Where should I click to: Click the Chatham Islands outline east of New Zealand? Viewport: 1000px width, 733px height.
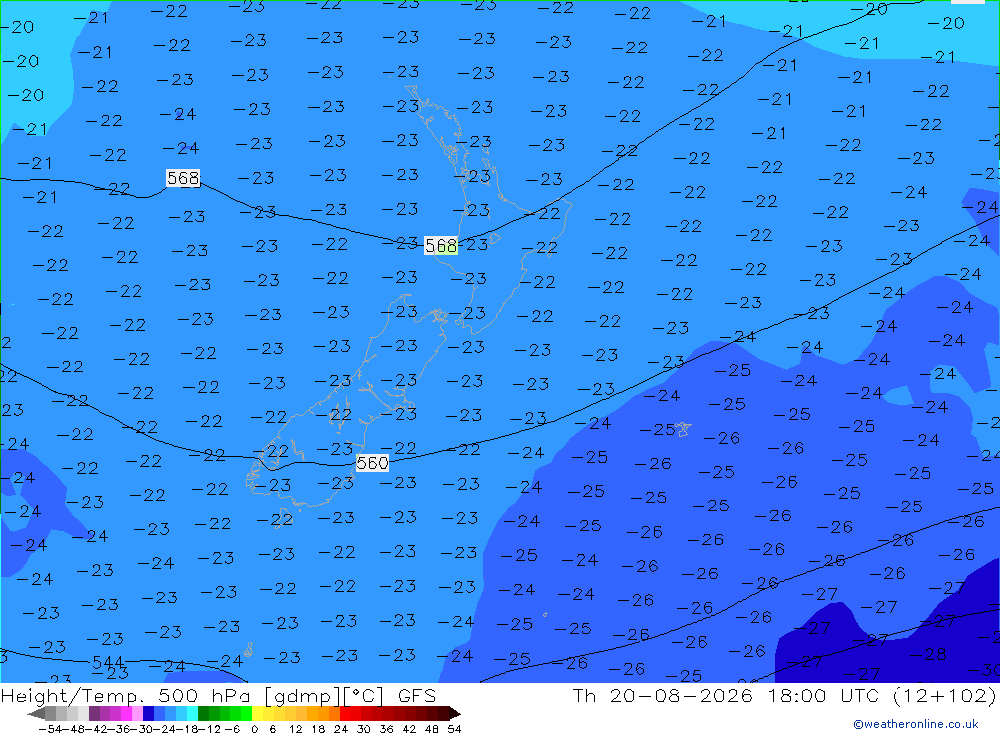click(x=682, y=429)
